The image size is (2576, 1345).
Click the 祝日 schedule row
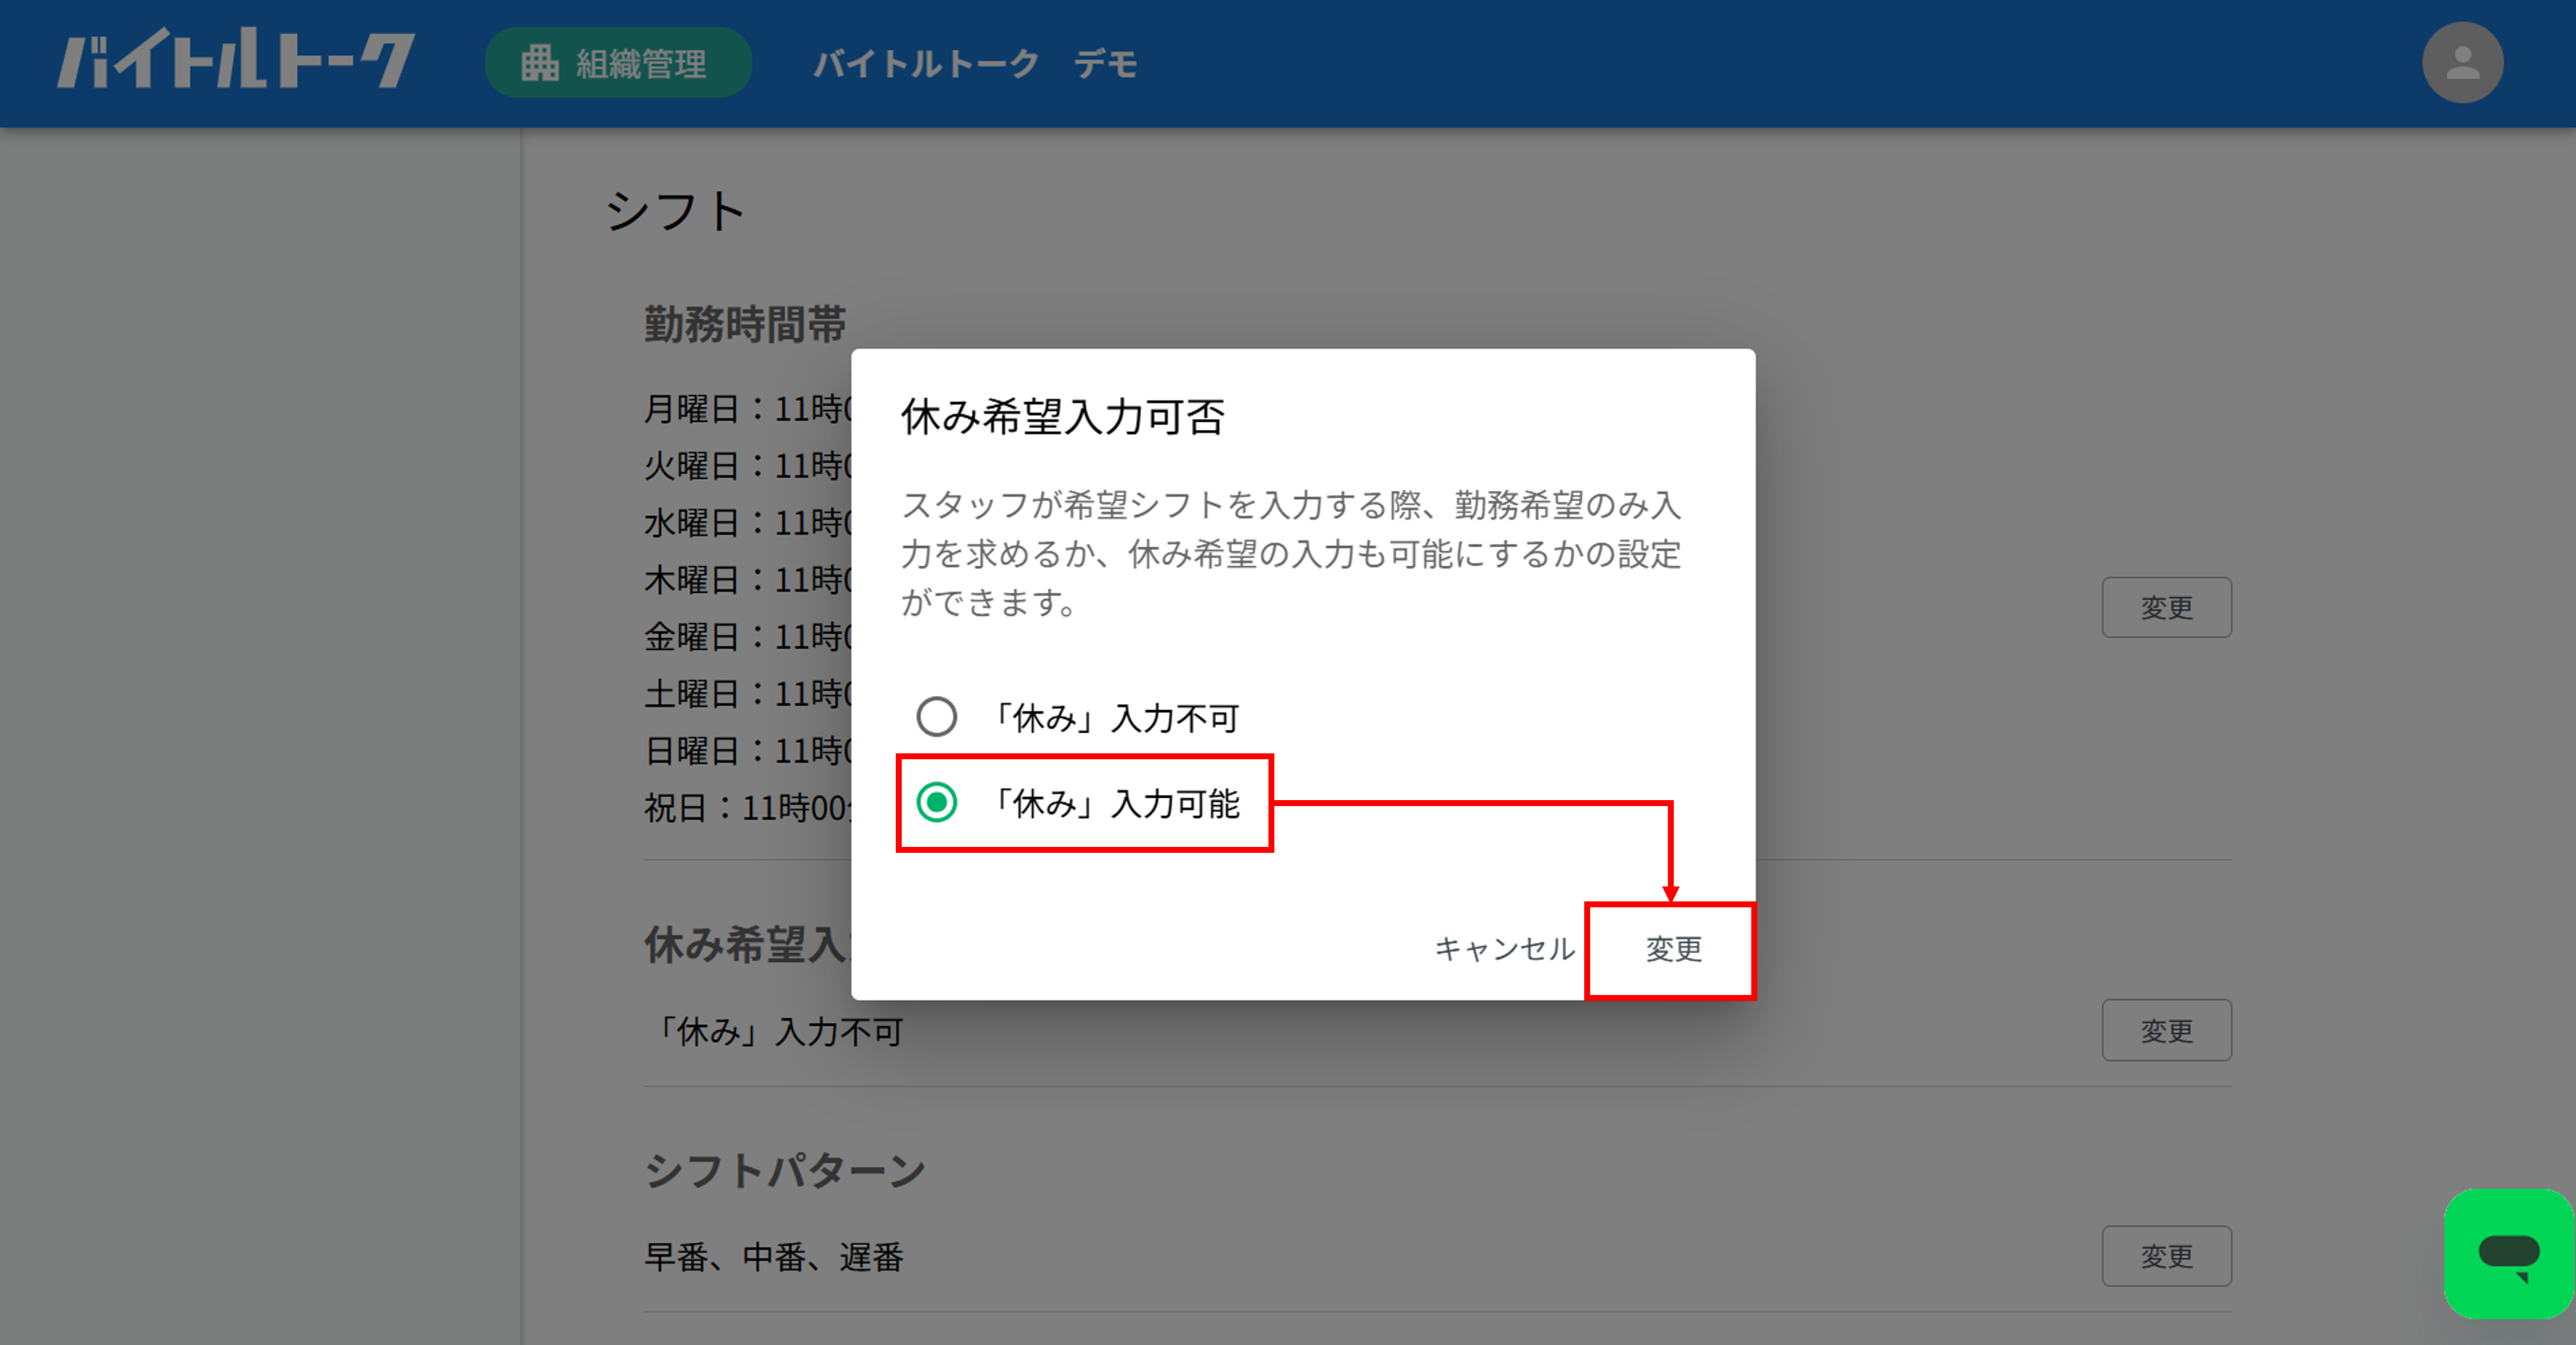(x=748, y=807)
